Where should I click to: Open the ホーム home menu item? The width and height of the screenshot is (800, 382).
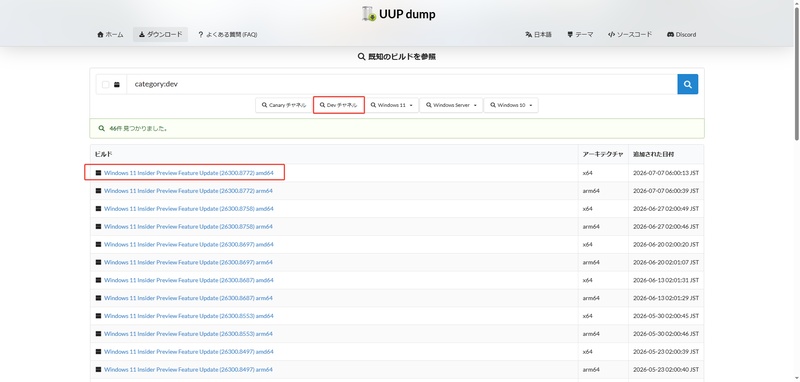(x=110, y=35)
